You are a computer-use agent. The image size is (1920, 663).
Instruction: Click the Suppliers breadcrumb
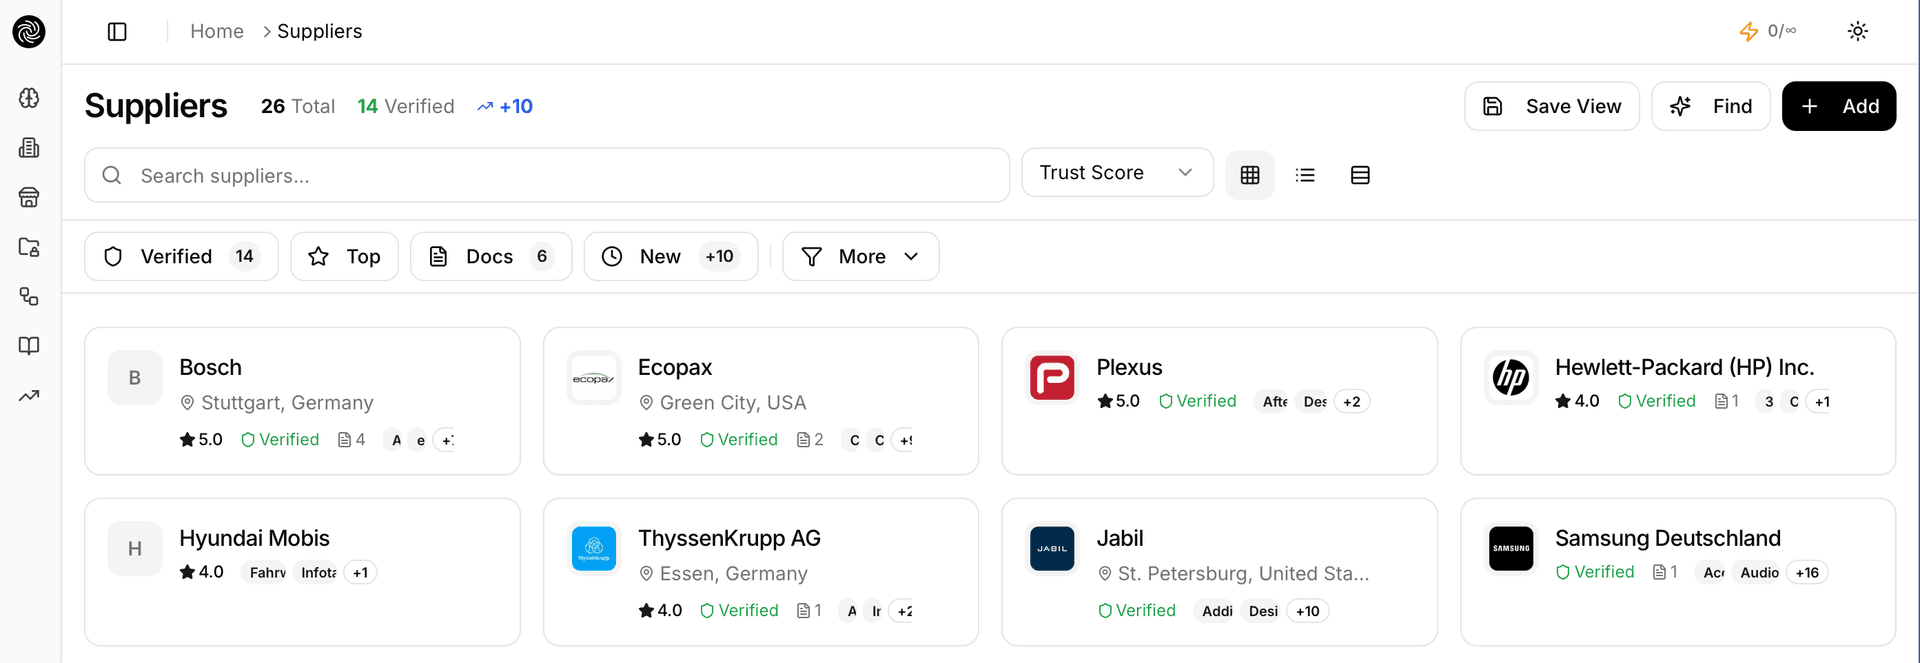click(x=320, y=31)
